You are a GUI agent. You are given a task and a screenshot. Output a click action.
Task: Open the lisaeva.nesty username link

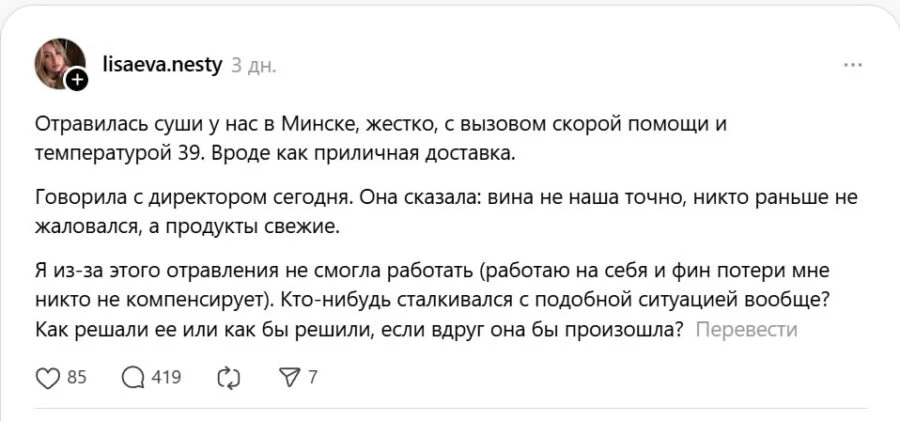tap(162, 65)
